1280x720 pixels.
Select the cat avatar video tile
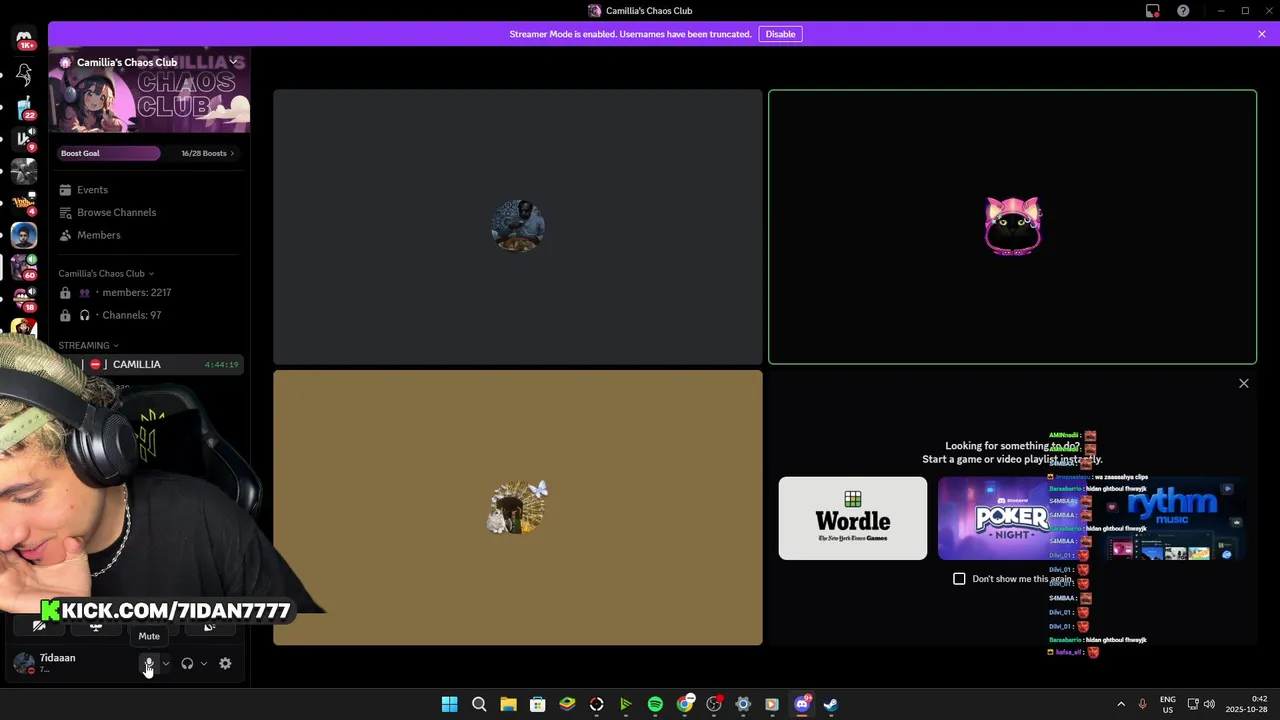tap(1012, 227)
